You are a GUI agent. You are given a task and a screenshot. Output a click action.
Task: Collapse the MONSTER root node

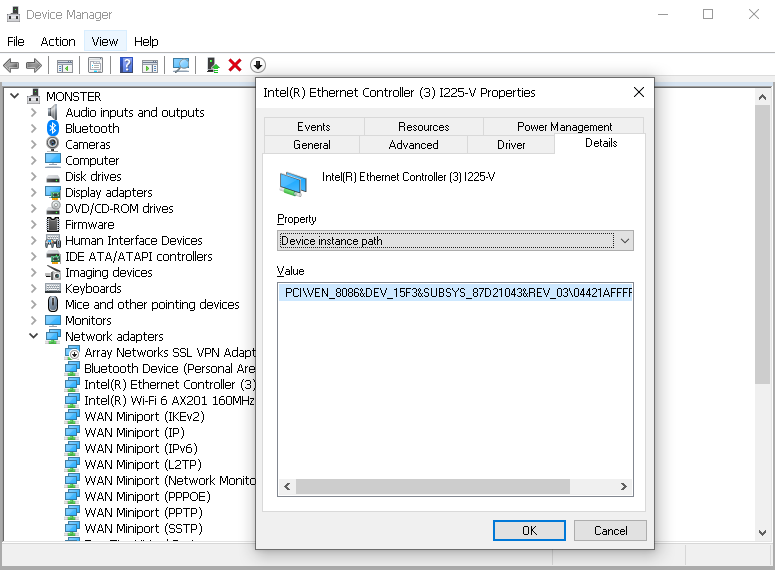click(14, 96)
